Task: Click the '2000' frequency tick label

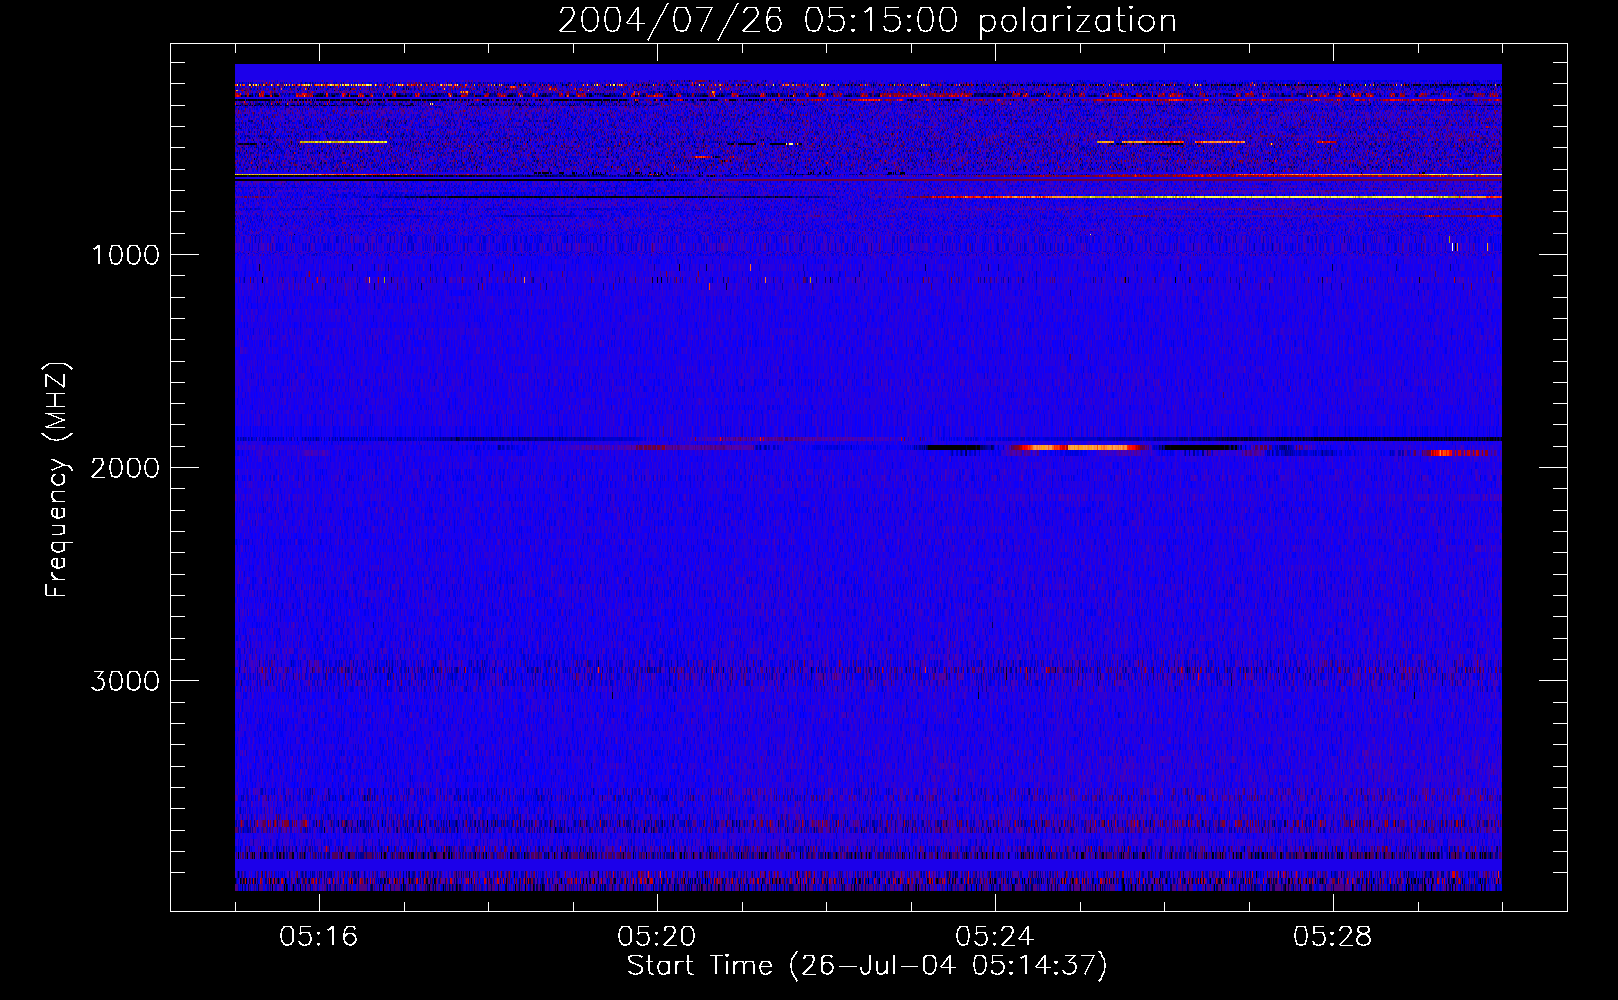Action: [x=125, y=468]
